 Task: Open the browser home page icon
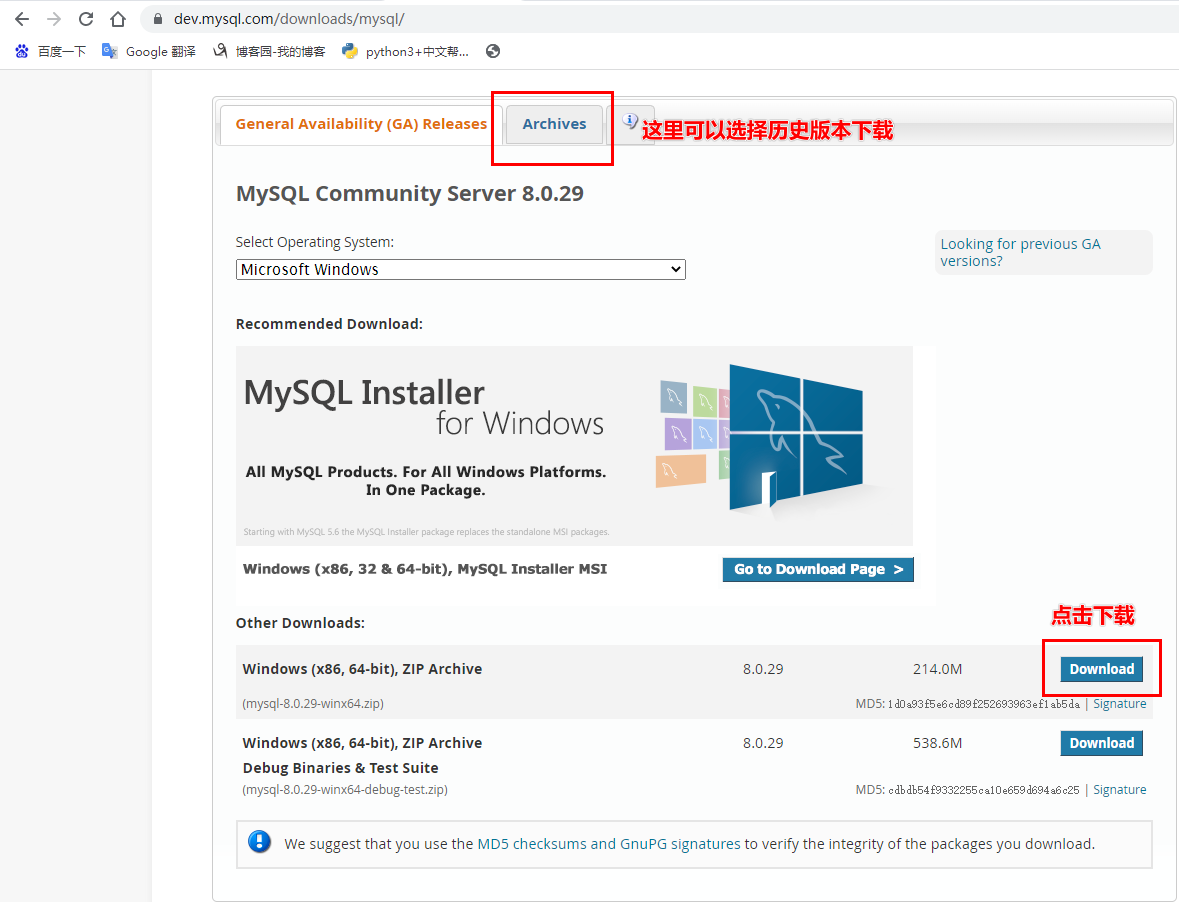tap(118, 19)
